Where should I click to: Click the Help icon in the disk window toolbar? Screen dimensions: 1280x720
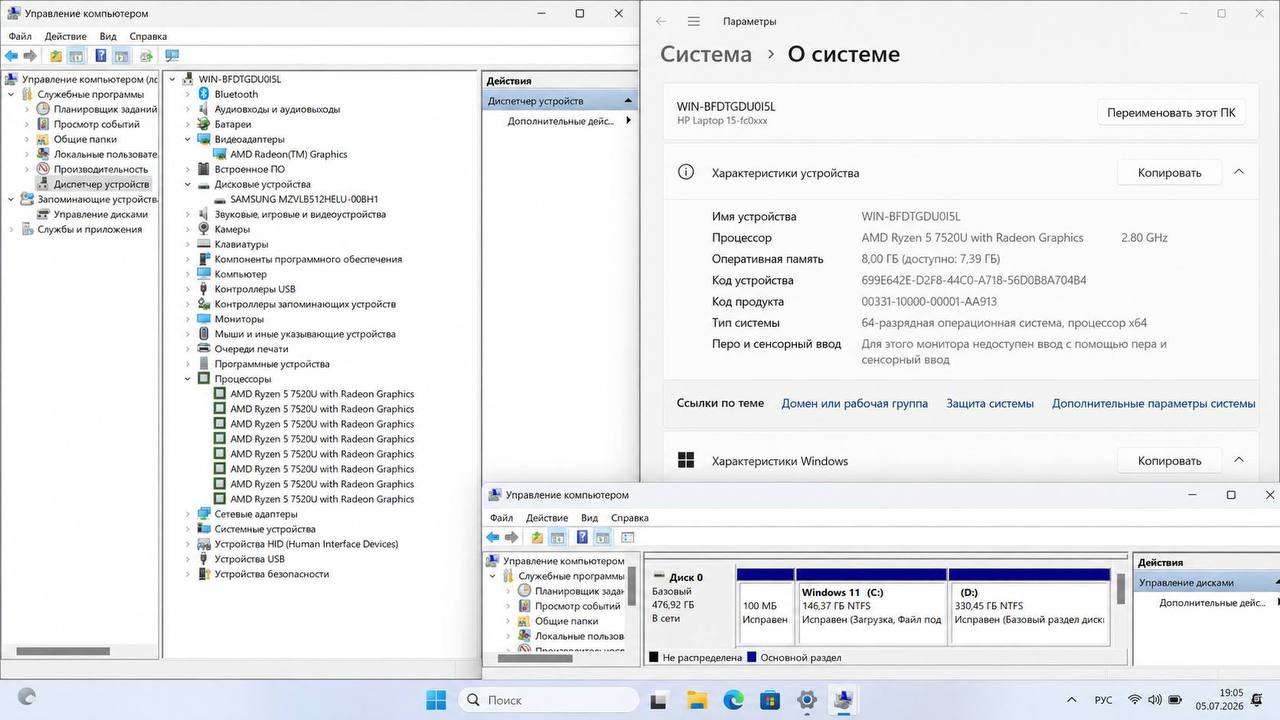point(582,537)
